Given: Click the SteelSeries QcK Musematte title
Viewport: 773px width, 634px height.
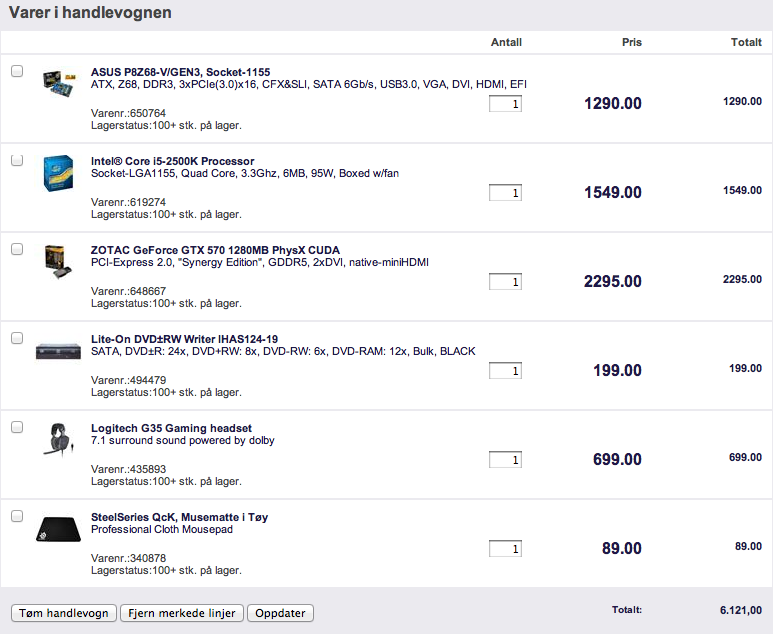Looking at the screenshot, I should (179, 517).
